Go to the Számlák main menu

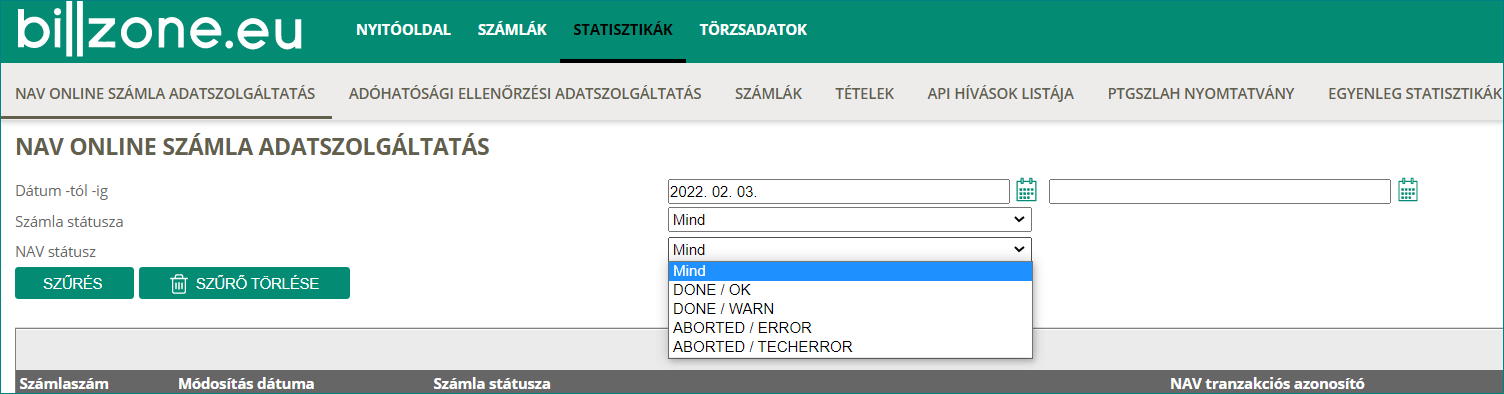pos(512,30)
